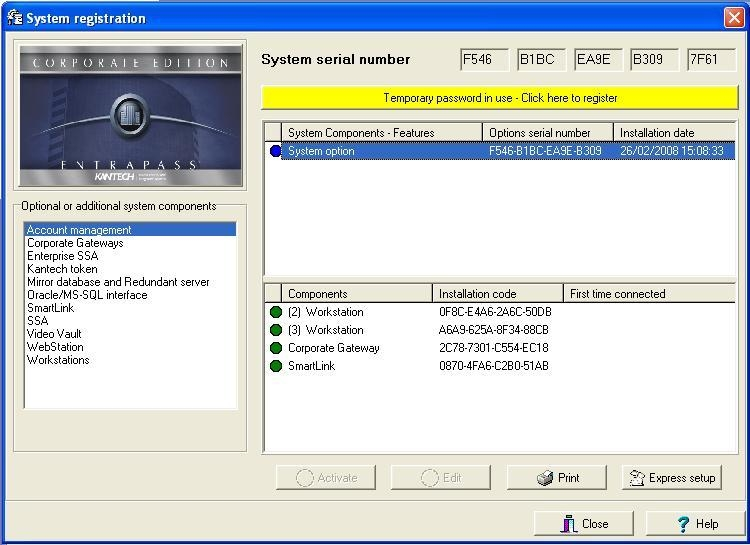
Task: Click the exit door icon on Close
Action: click(x=568, y=524)
